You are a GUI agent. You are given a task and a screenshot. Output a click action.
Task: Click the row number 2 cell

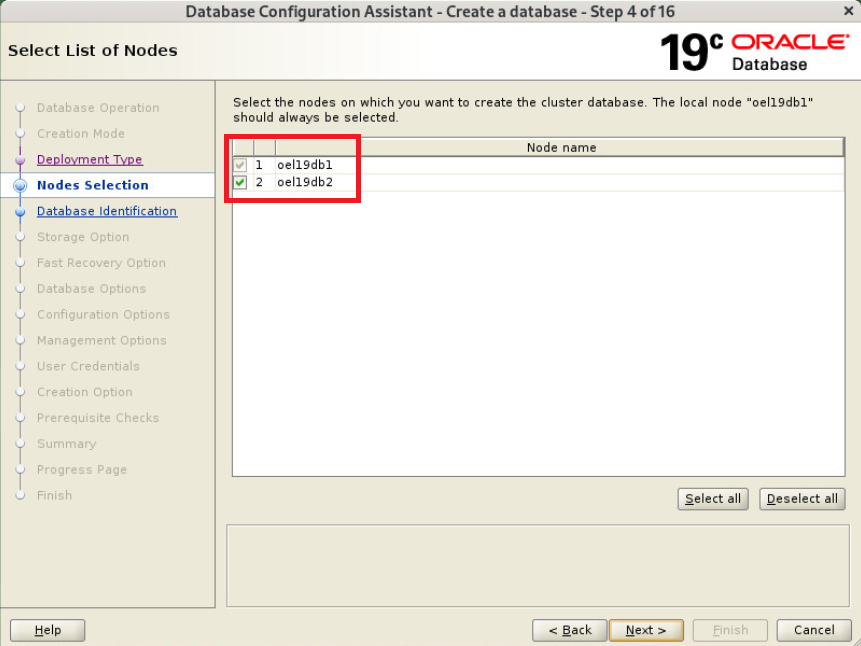click(x=264, y=182)
